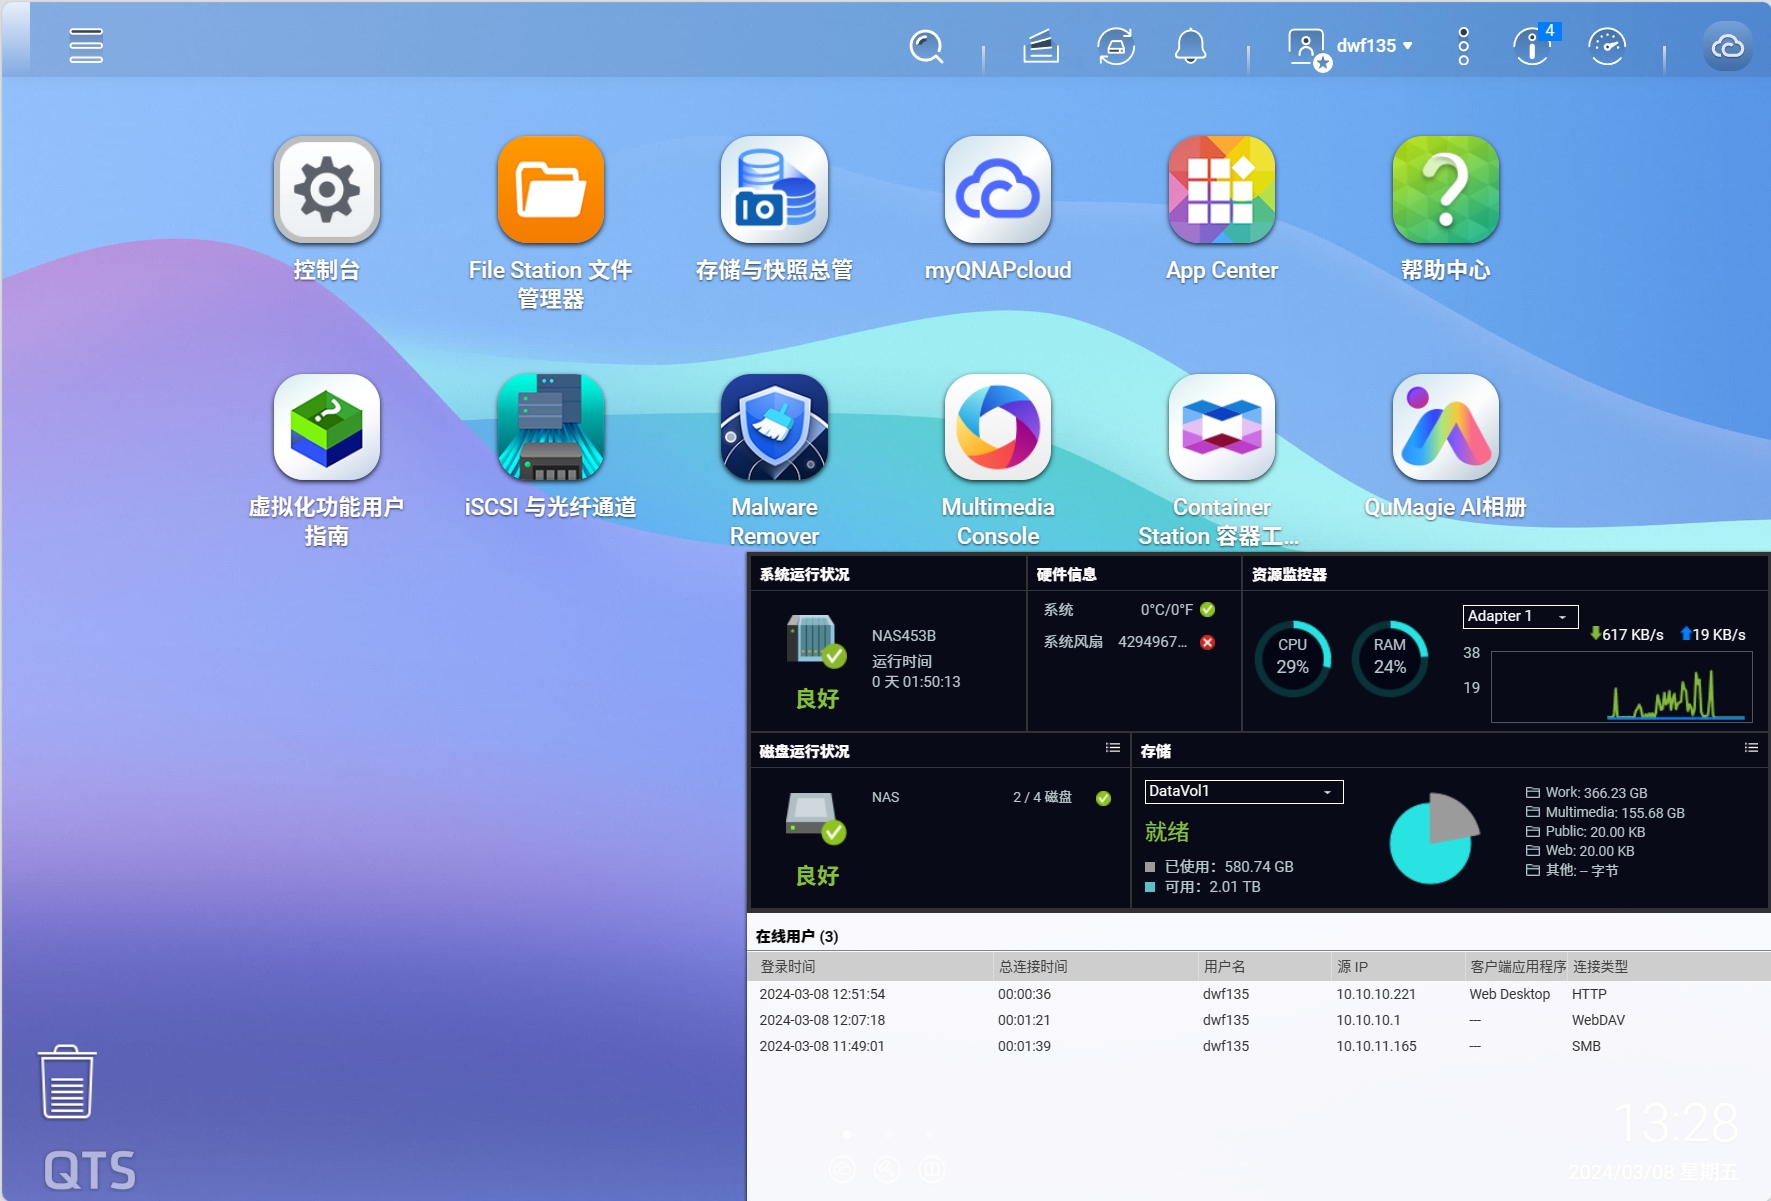Open the info icon with badge 4
The width and height of the screenshot is (1771, 1201).
tap(1534, 45)
